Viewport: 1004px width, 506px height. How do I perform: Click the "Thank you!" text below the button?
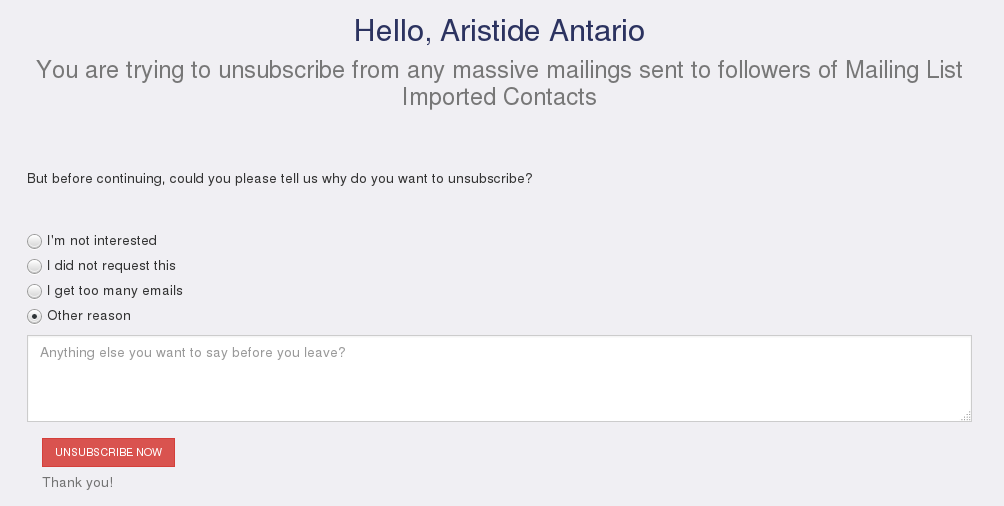tap(78, 483)
